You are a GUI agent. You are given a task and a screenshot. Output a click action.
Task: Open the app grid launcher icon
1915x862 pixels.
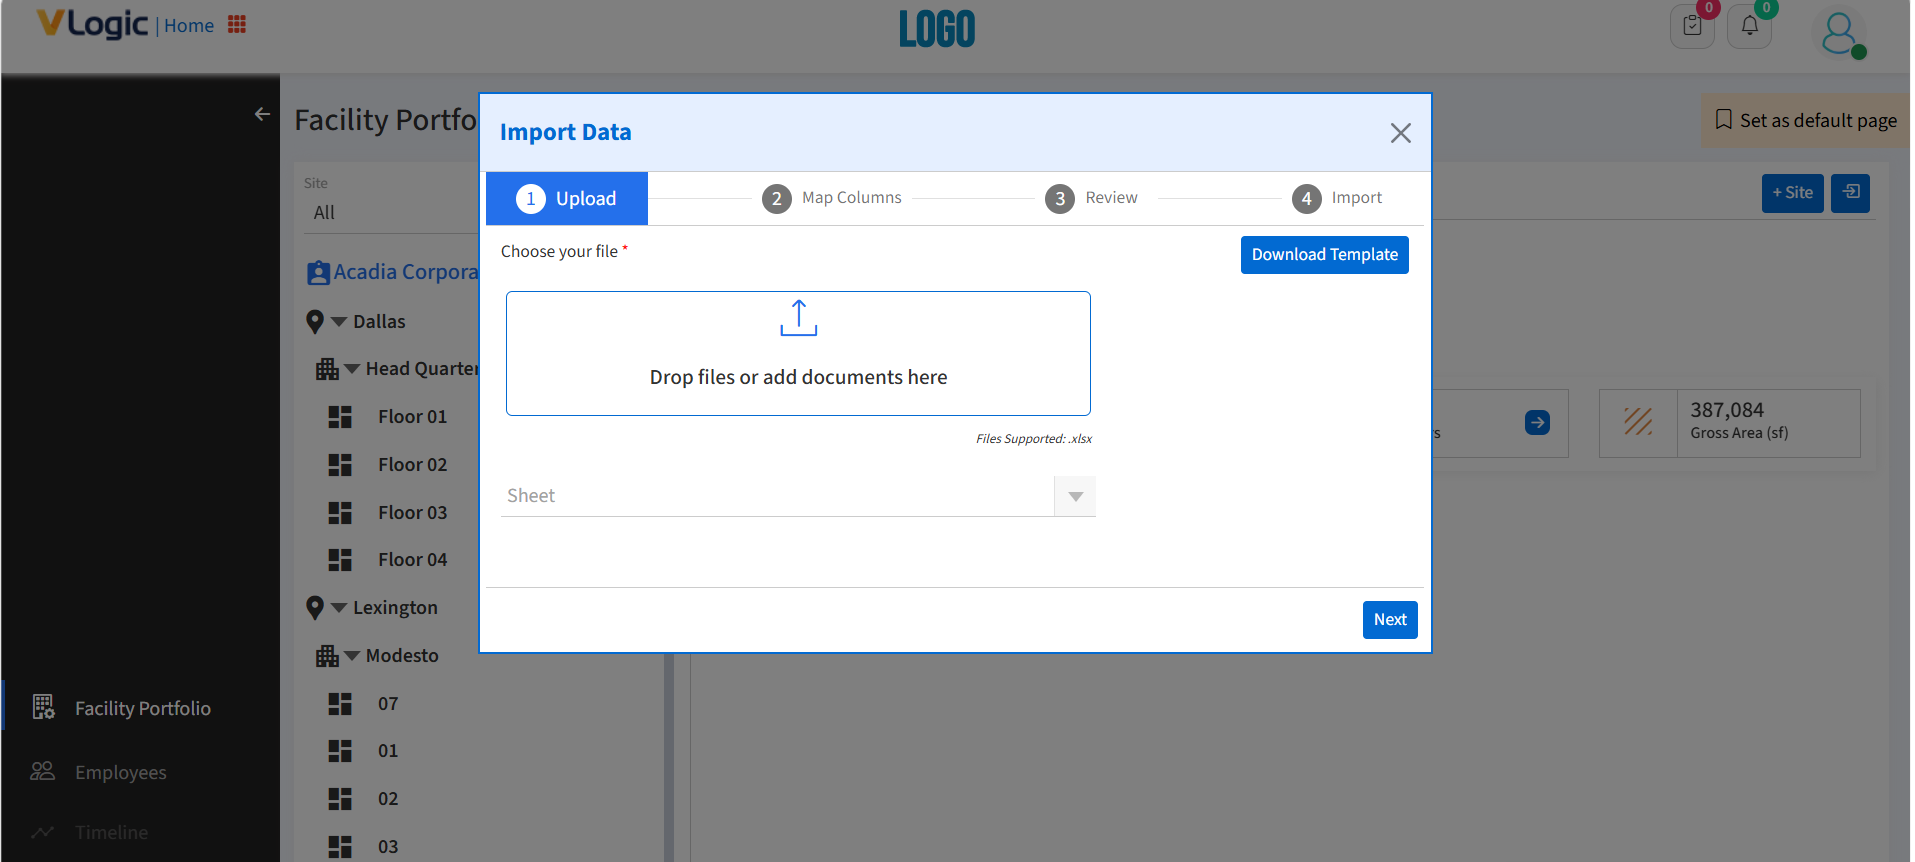237,25
